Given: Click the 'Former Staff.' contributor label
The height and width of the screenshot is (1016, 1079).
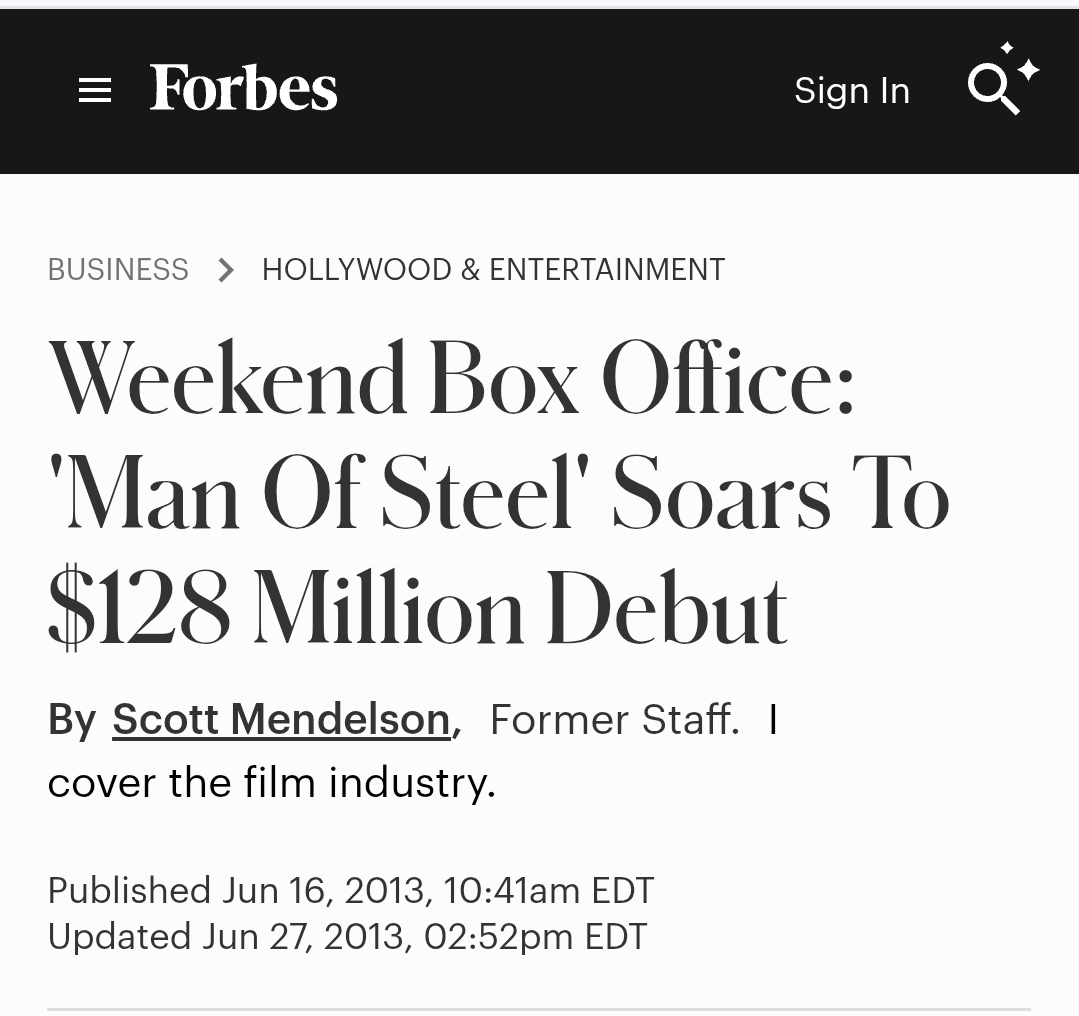Looking at the screenshot, I should point(615,720).
